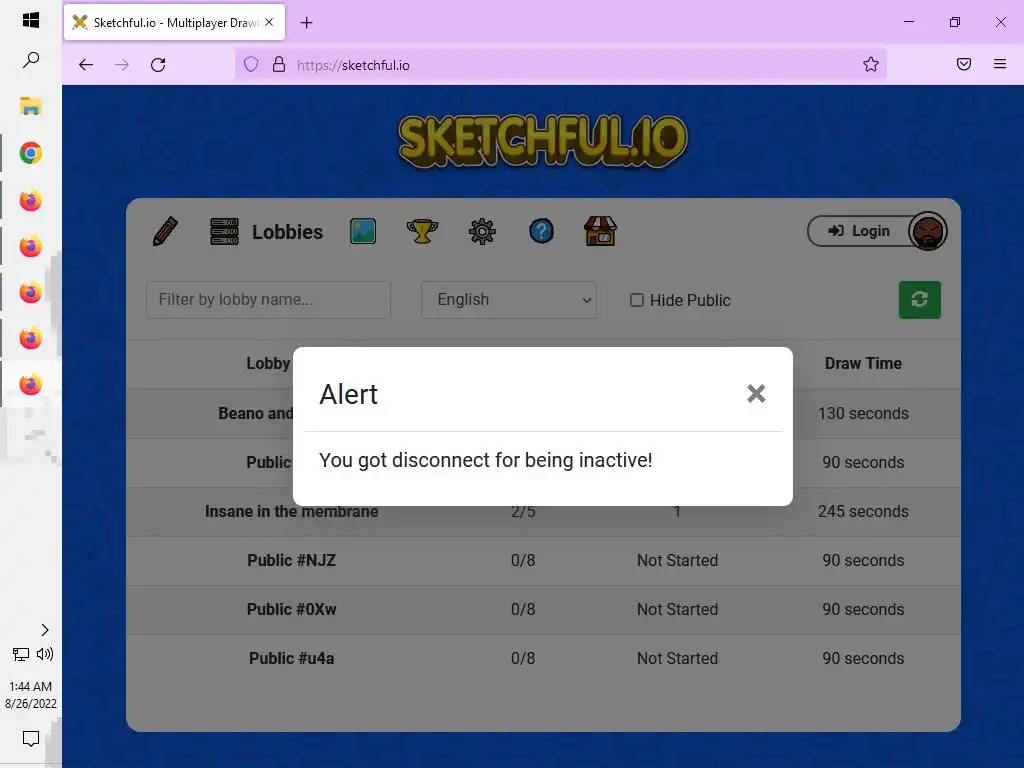Click the network tray icon
The height and width of the screenshot is (768, 1024).
pos(21,654)
